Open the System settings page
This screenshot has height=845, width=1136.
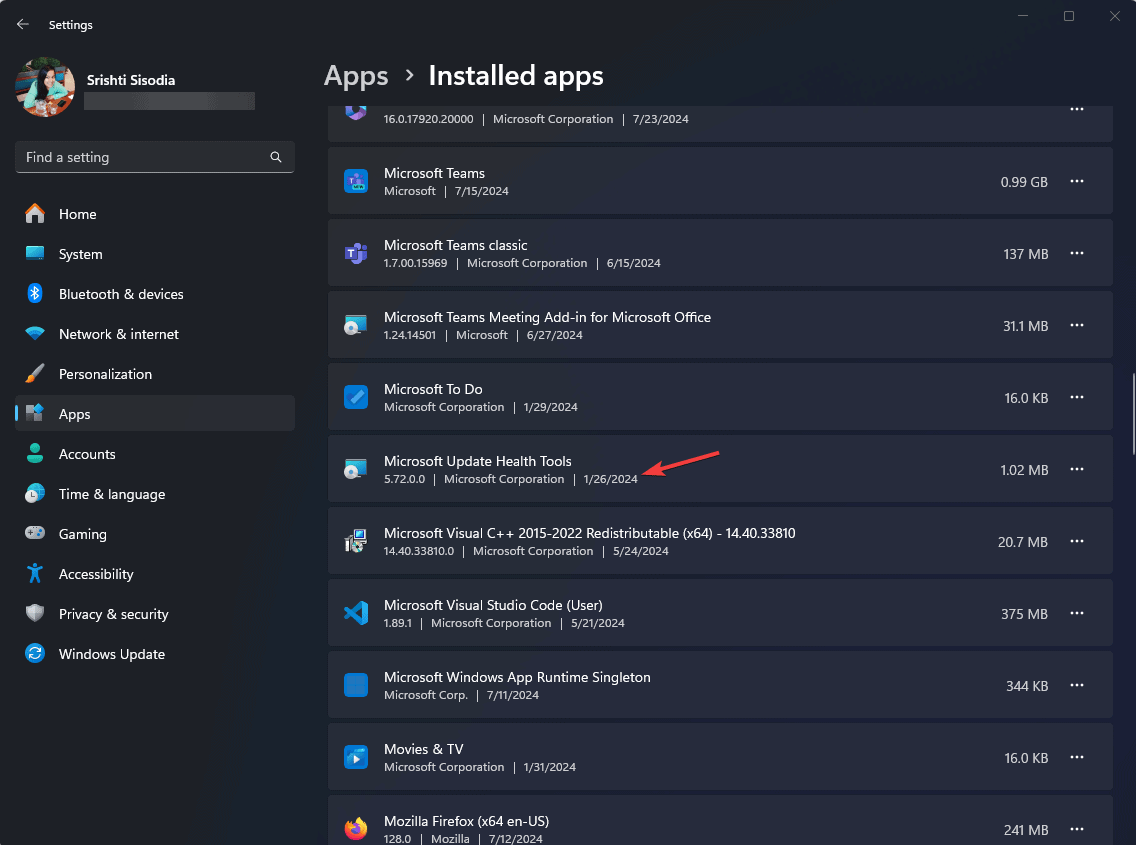(154, 254)
